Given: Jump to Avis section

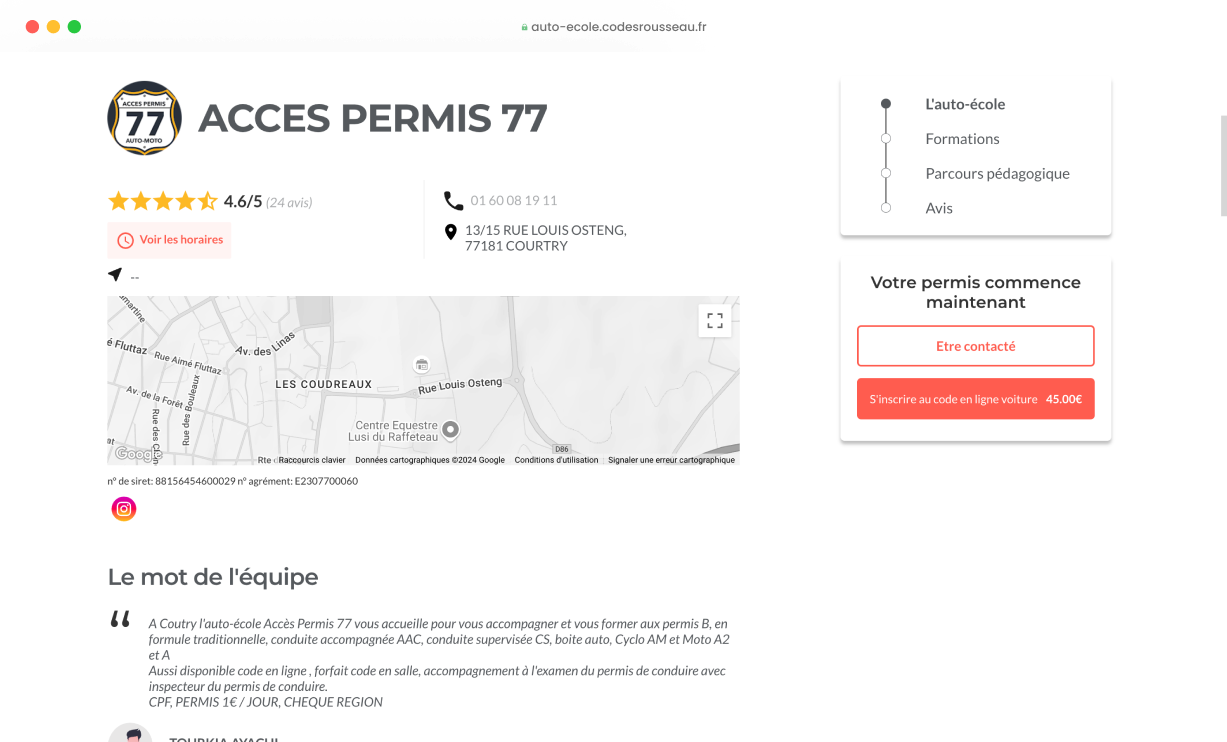Looking at the screenshot, I should [x=939, y=209].
